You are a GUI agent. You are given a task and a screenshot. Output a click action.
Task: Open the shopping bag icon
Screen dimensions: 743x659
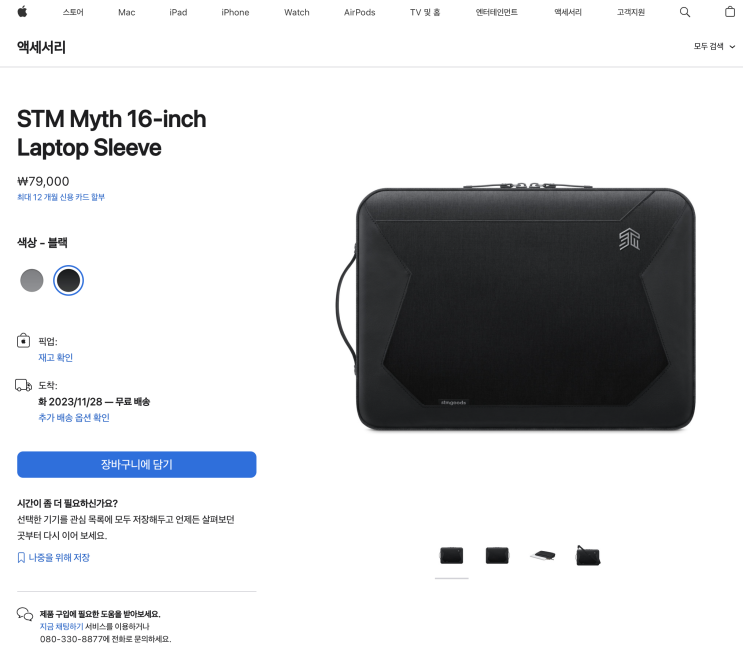[730, 12]
